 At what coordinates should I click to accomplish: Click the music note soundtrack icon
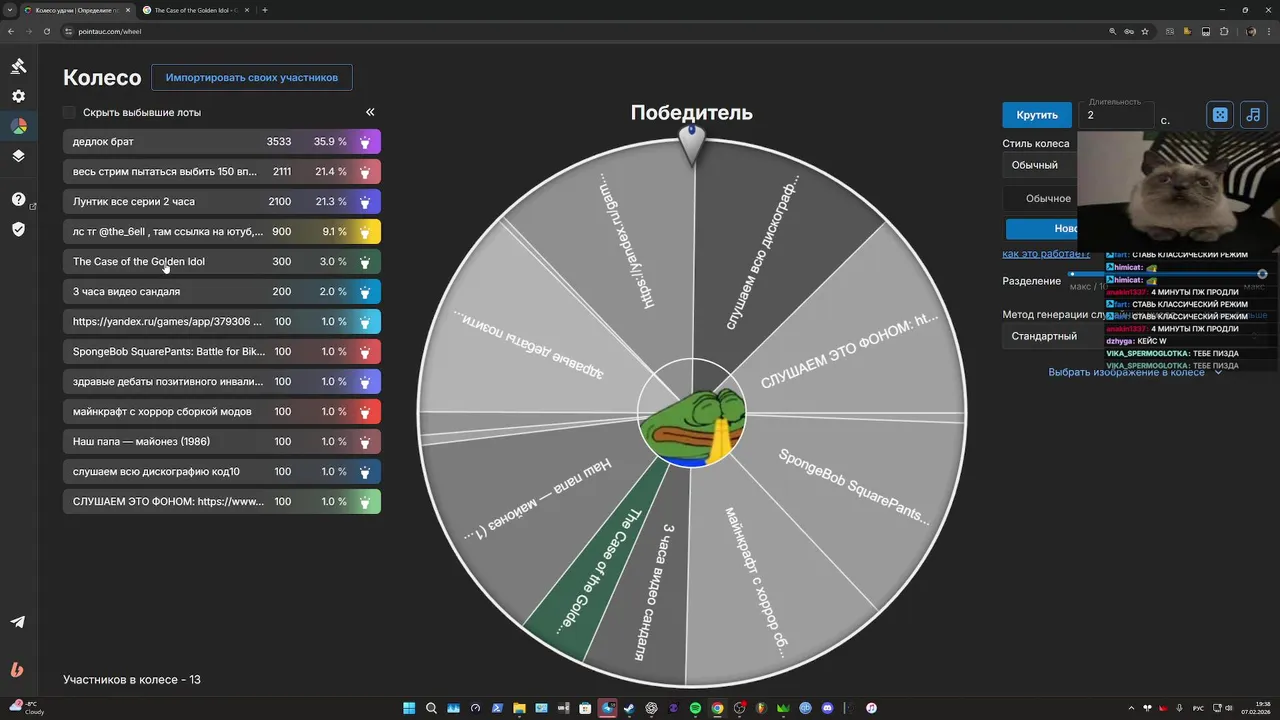(1253, 115)
